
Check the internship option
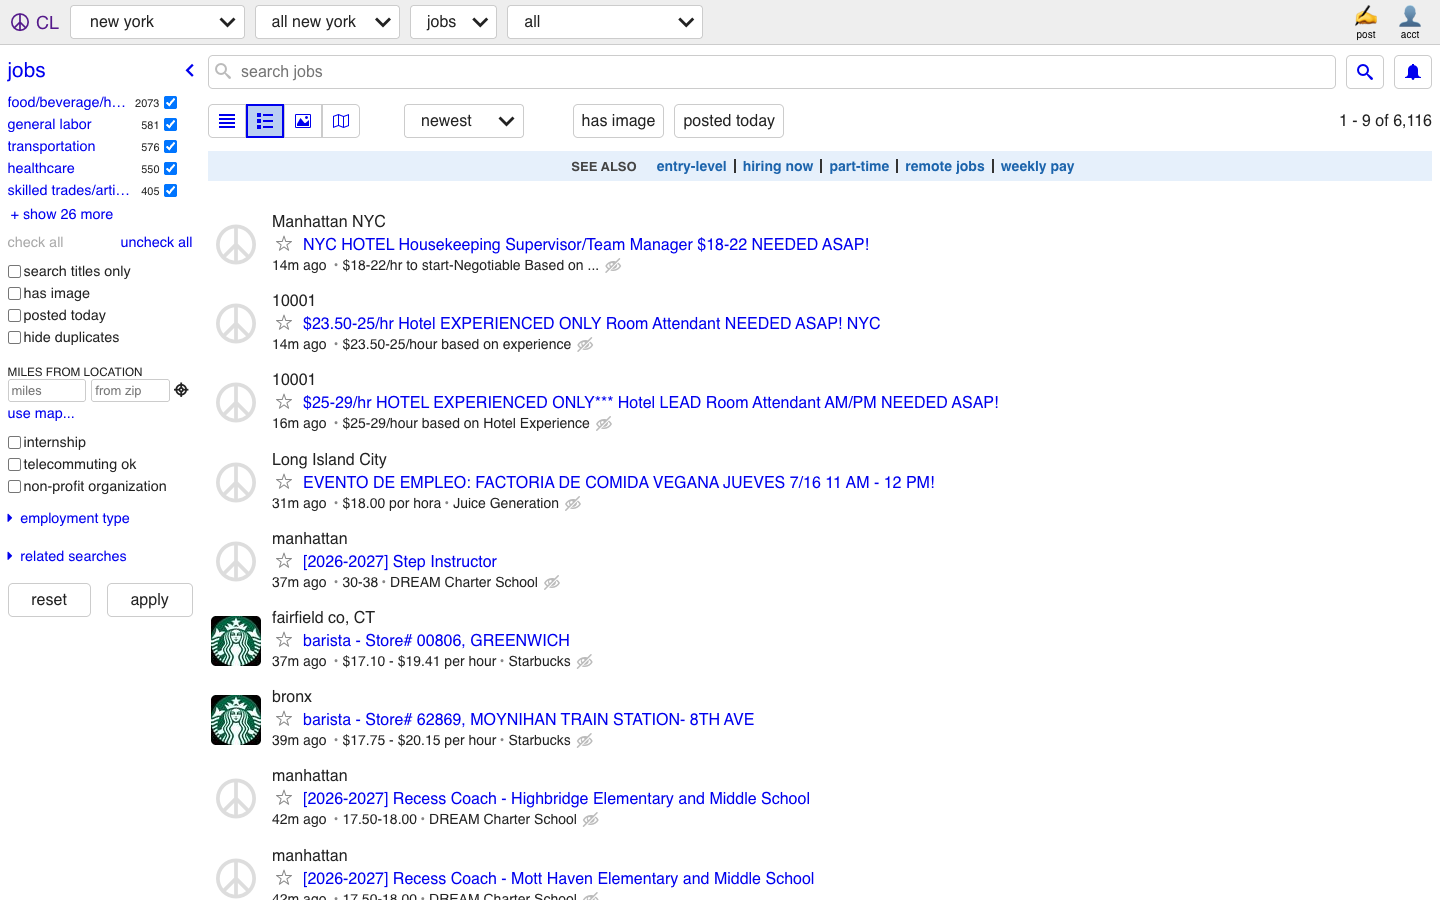pyautogui.click(x=14, y=442)
